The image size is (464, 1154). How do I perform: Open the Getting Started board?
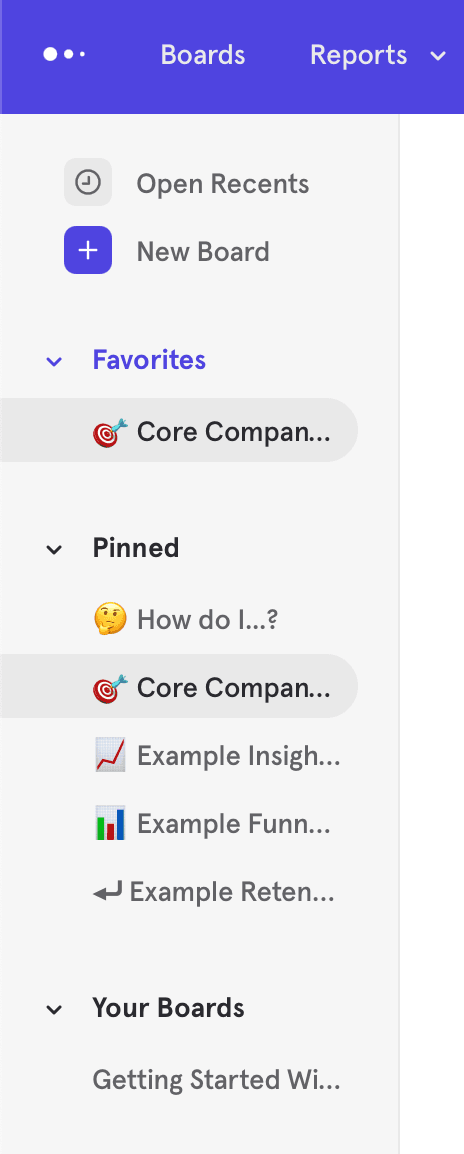click(216, 1080)
